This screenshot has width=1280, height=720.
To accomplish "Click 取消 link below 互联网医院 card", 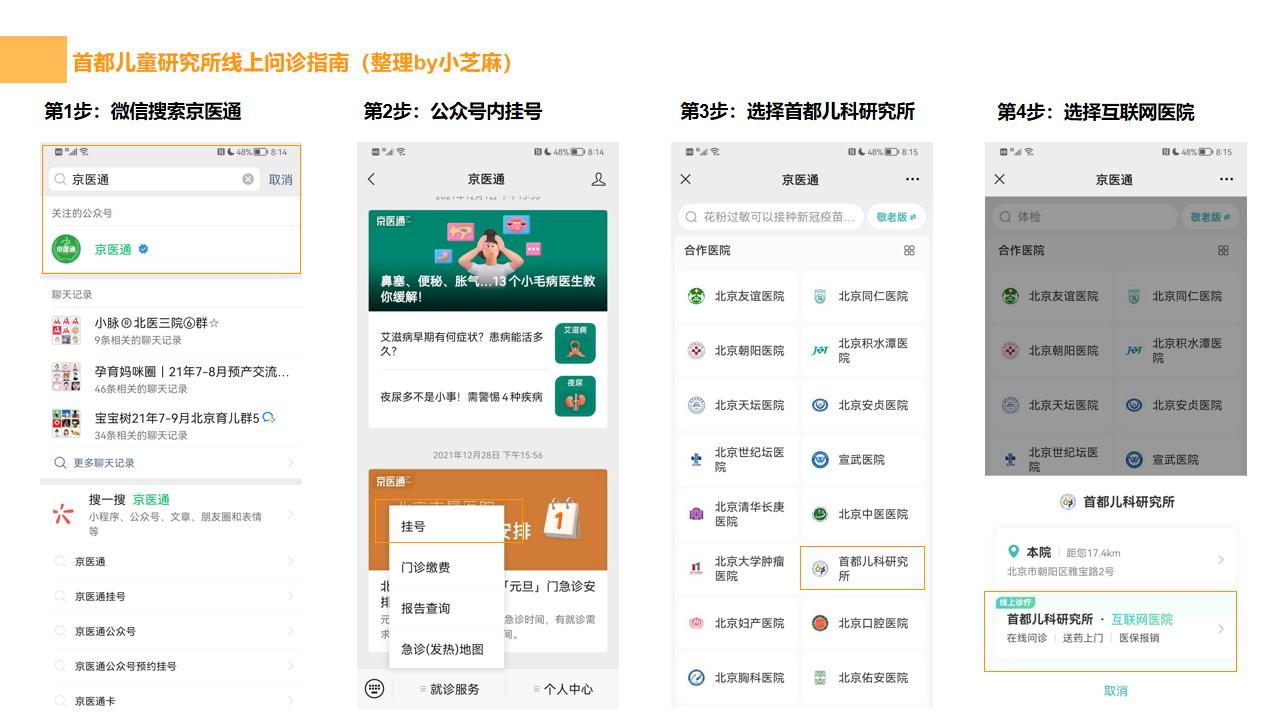I will (x=1116, y=691).
